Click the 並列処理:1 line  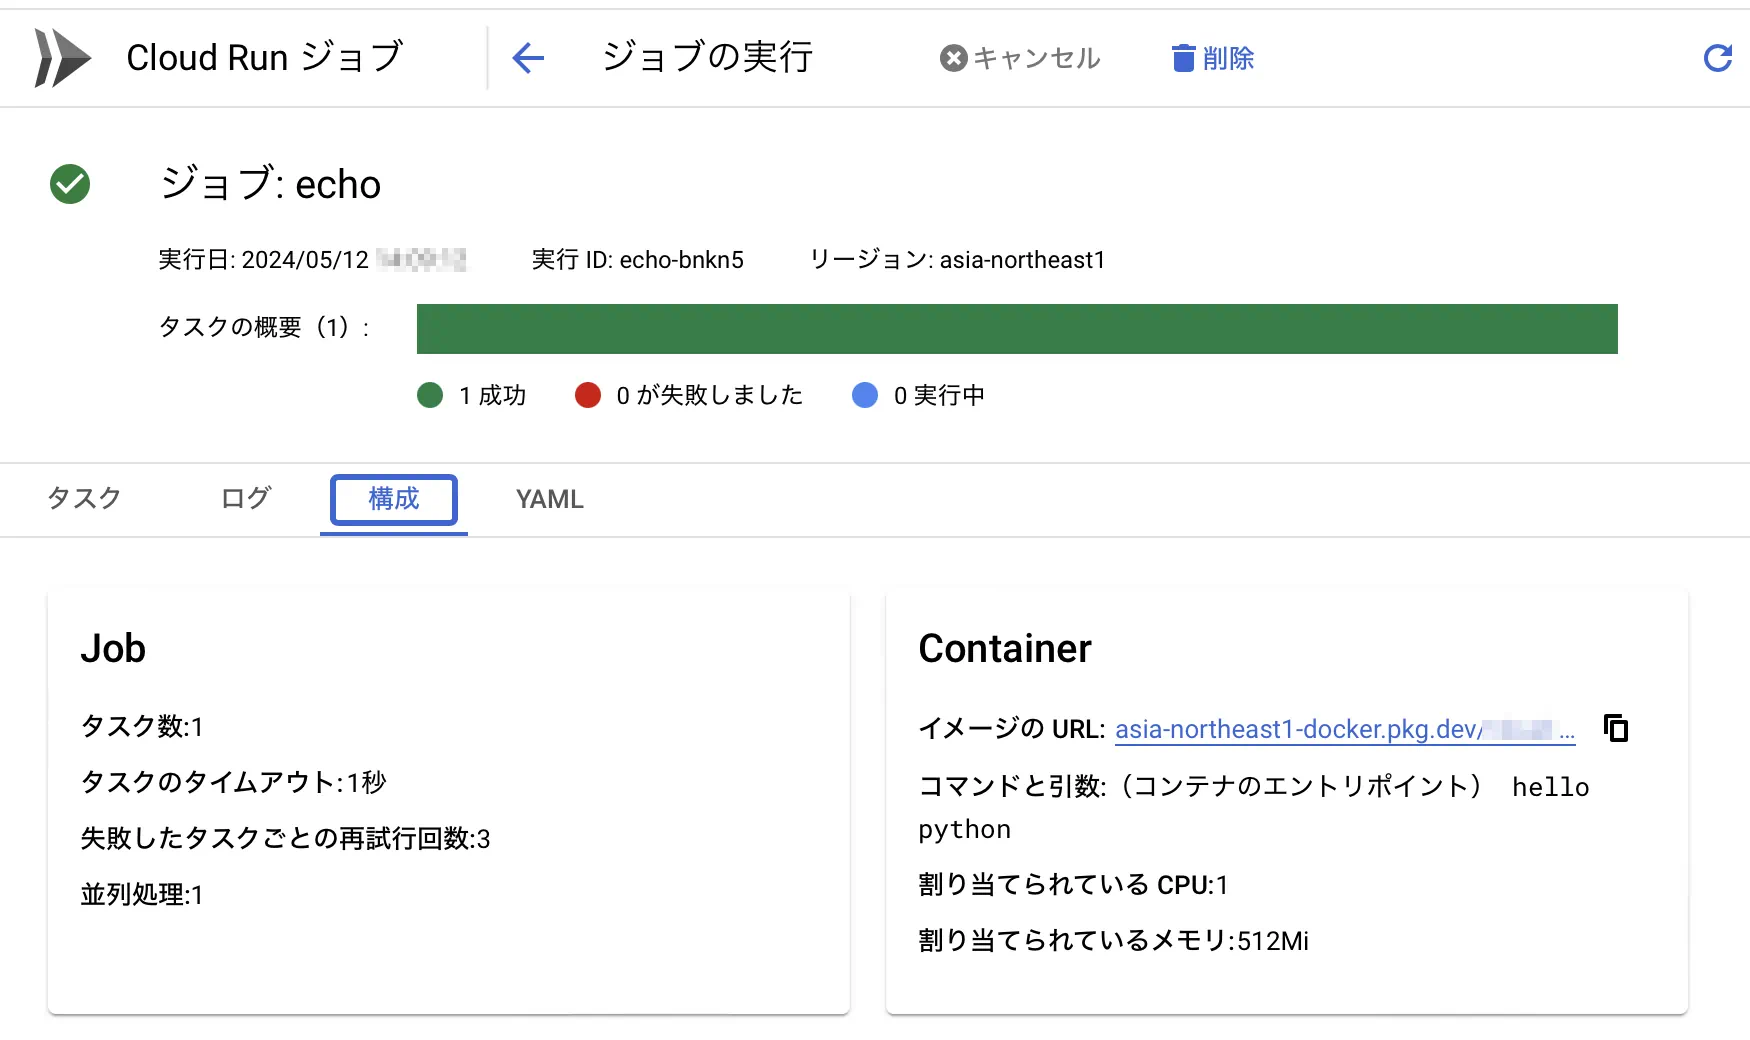point(142,895)
